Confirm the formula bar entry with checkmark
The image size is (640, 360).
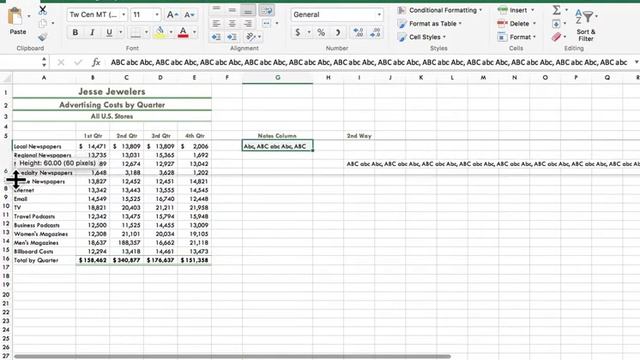click(78, 62)
